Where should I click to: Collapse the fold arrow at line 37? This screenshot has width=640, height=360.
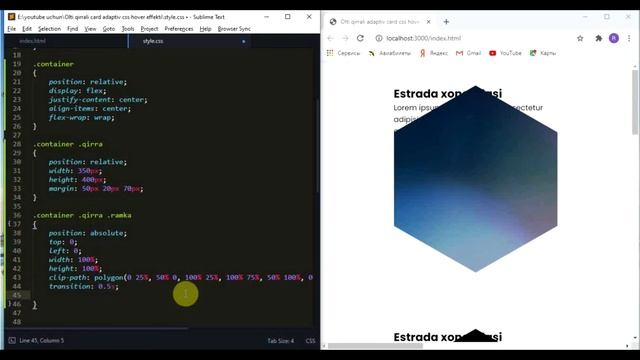coord(9,224)
